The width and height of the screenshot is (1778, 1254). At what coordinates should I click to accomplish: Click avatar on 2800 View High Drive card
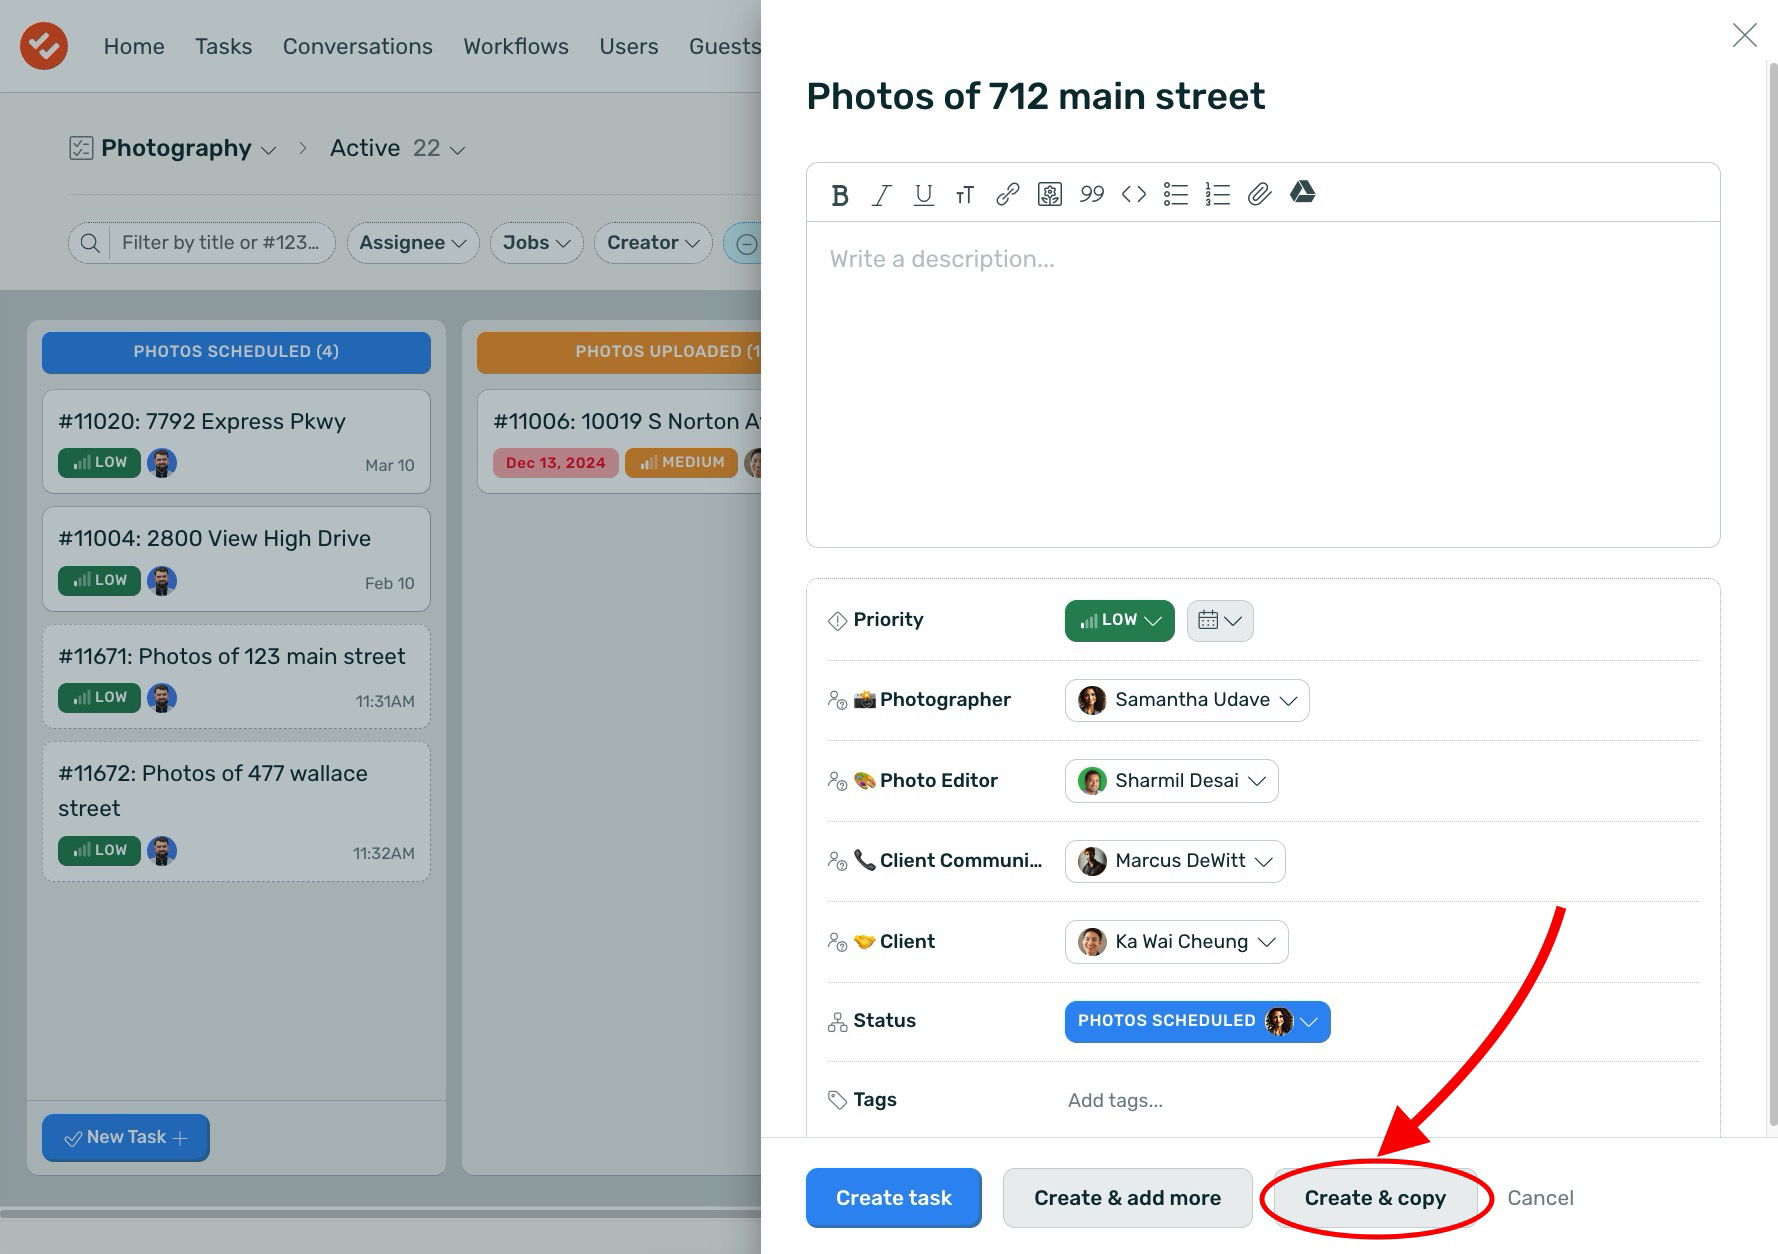pyautogui.click(x=162, y=581)
